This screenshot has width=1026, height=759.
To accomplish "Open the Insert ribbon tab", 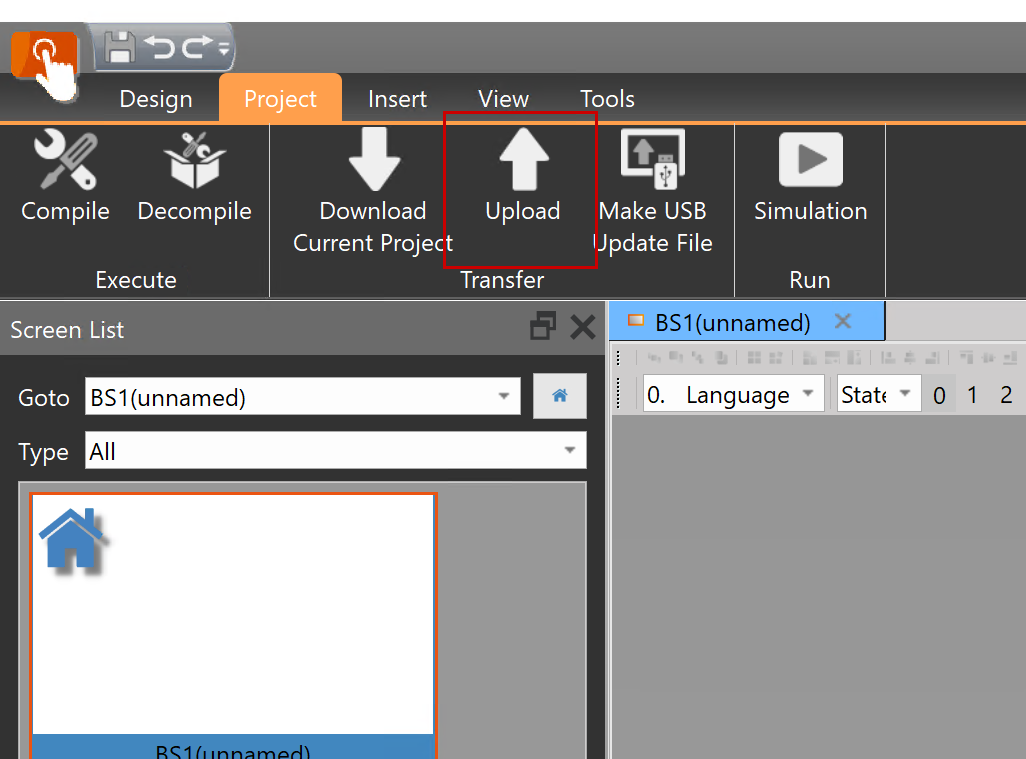I will coord(397,99).
